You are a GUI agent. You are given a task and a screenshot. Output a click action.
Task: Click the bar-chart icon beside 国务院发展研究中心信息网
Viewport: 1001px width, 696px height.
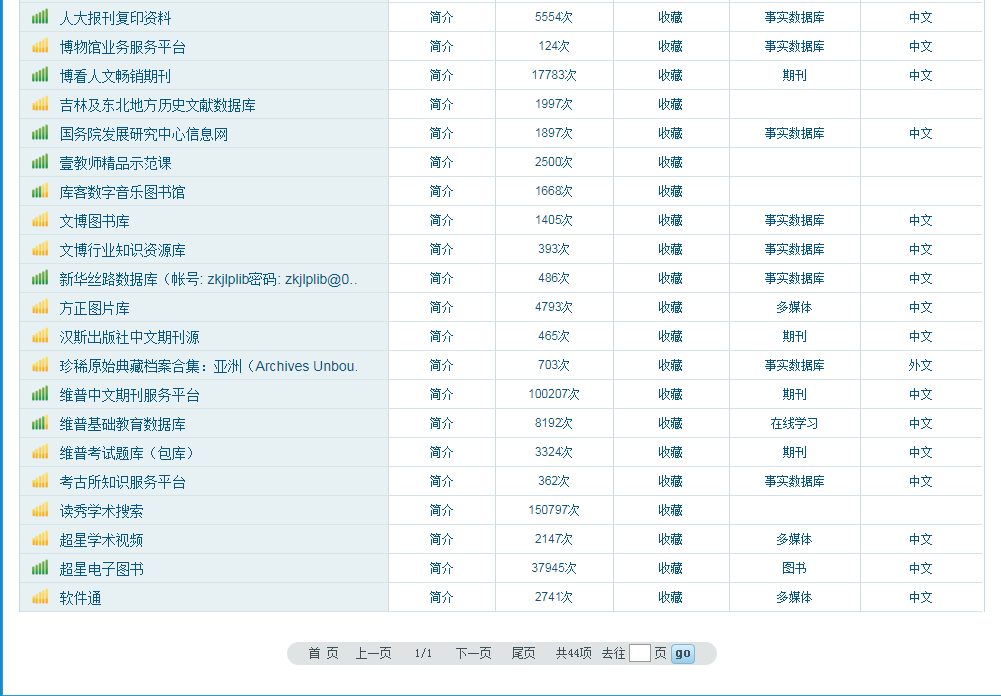click(x=40, y=133)
